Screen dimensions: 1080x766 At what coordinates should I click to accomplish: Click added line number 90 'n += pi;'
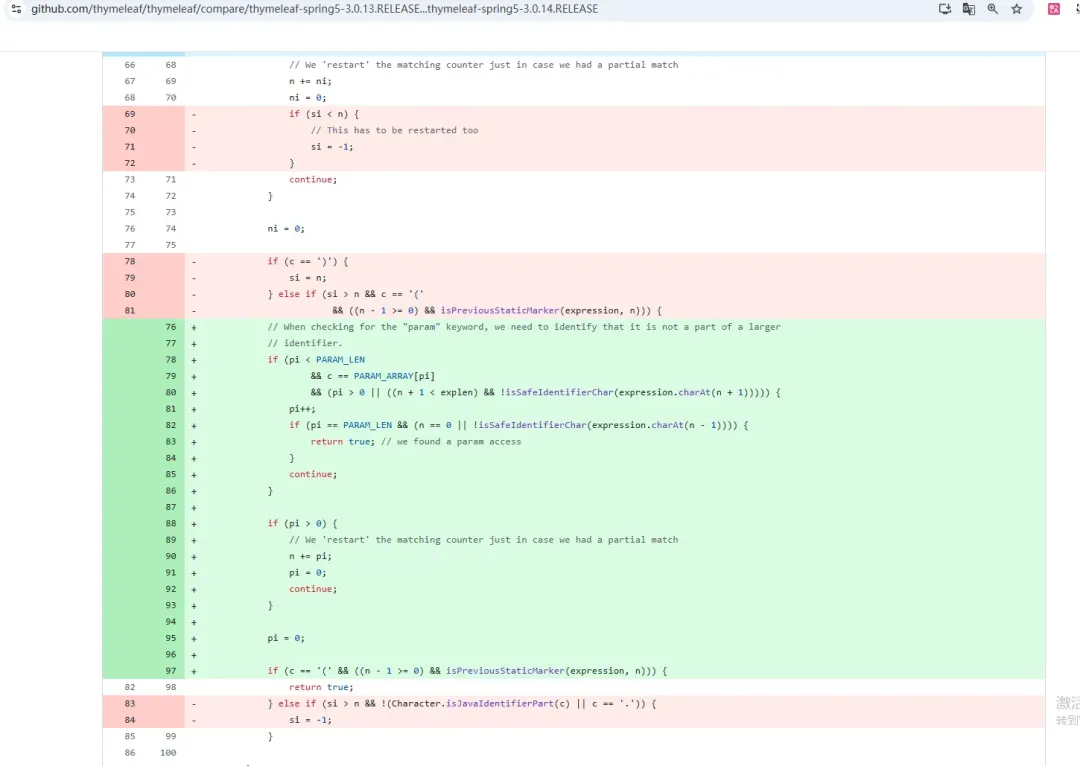171,556
